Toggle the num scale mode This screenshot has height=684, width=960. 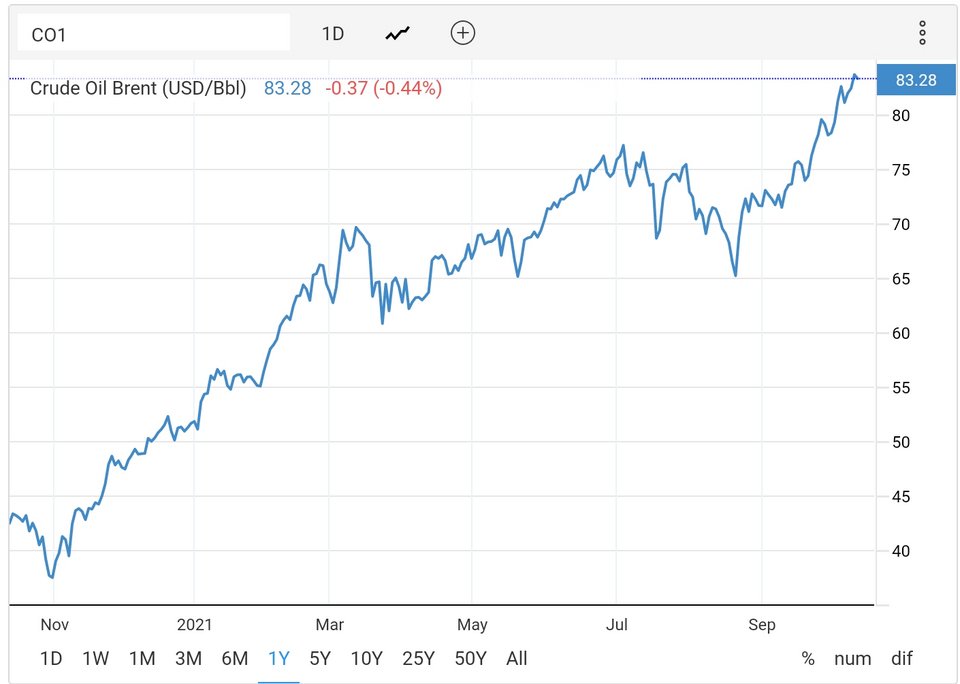tap(853, 658)
